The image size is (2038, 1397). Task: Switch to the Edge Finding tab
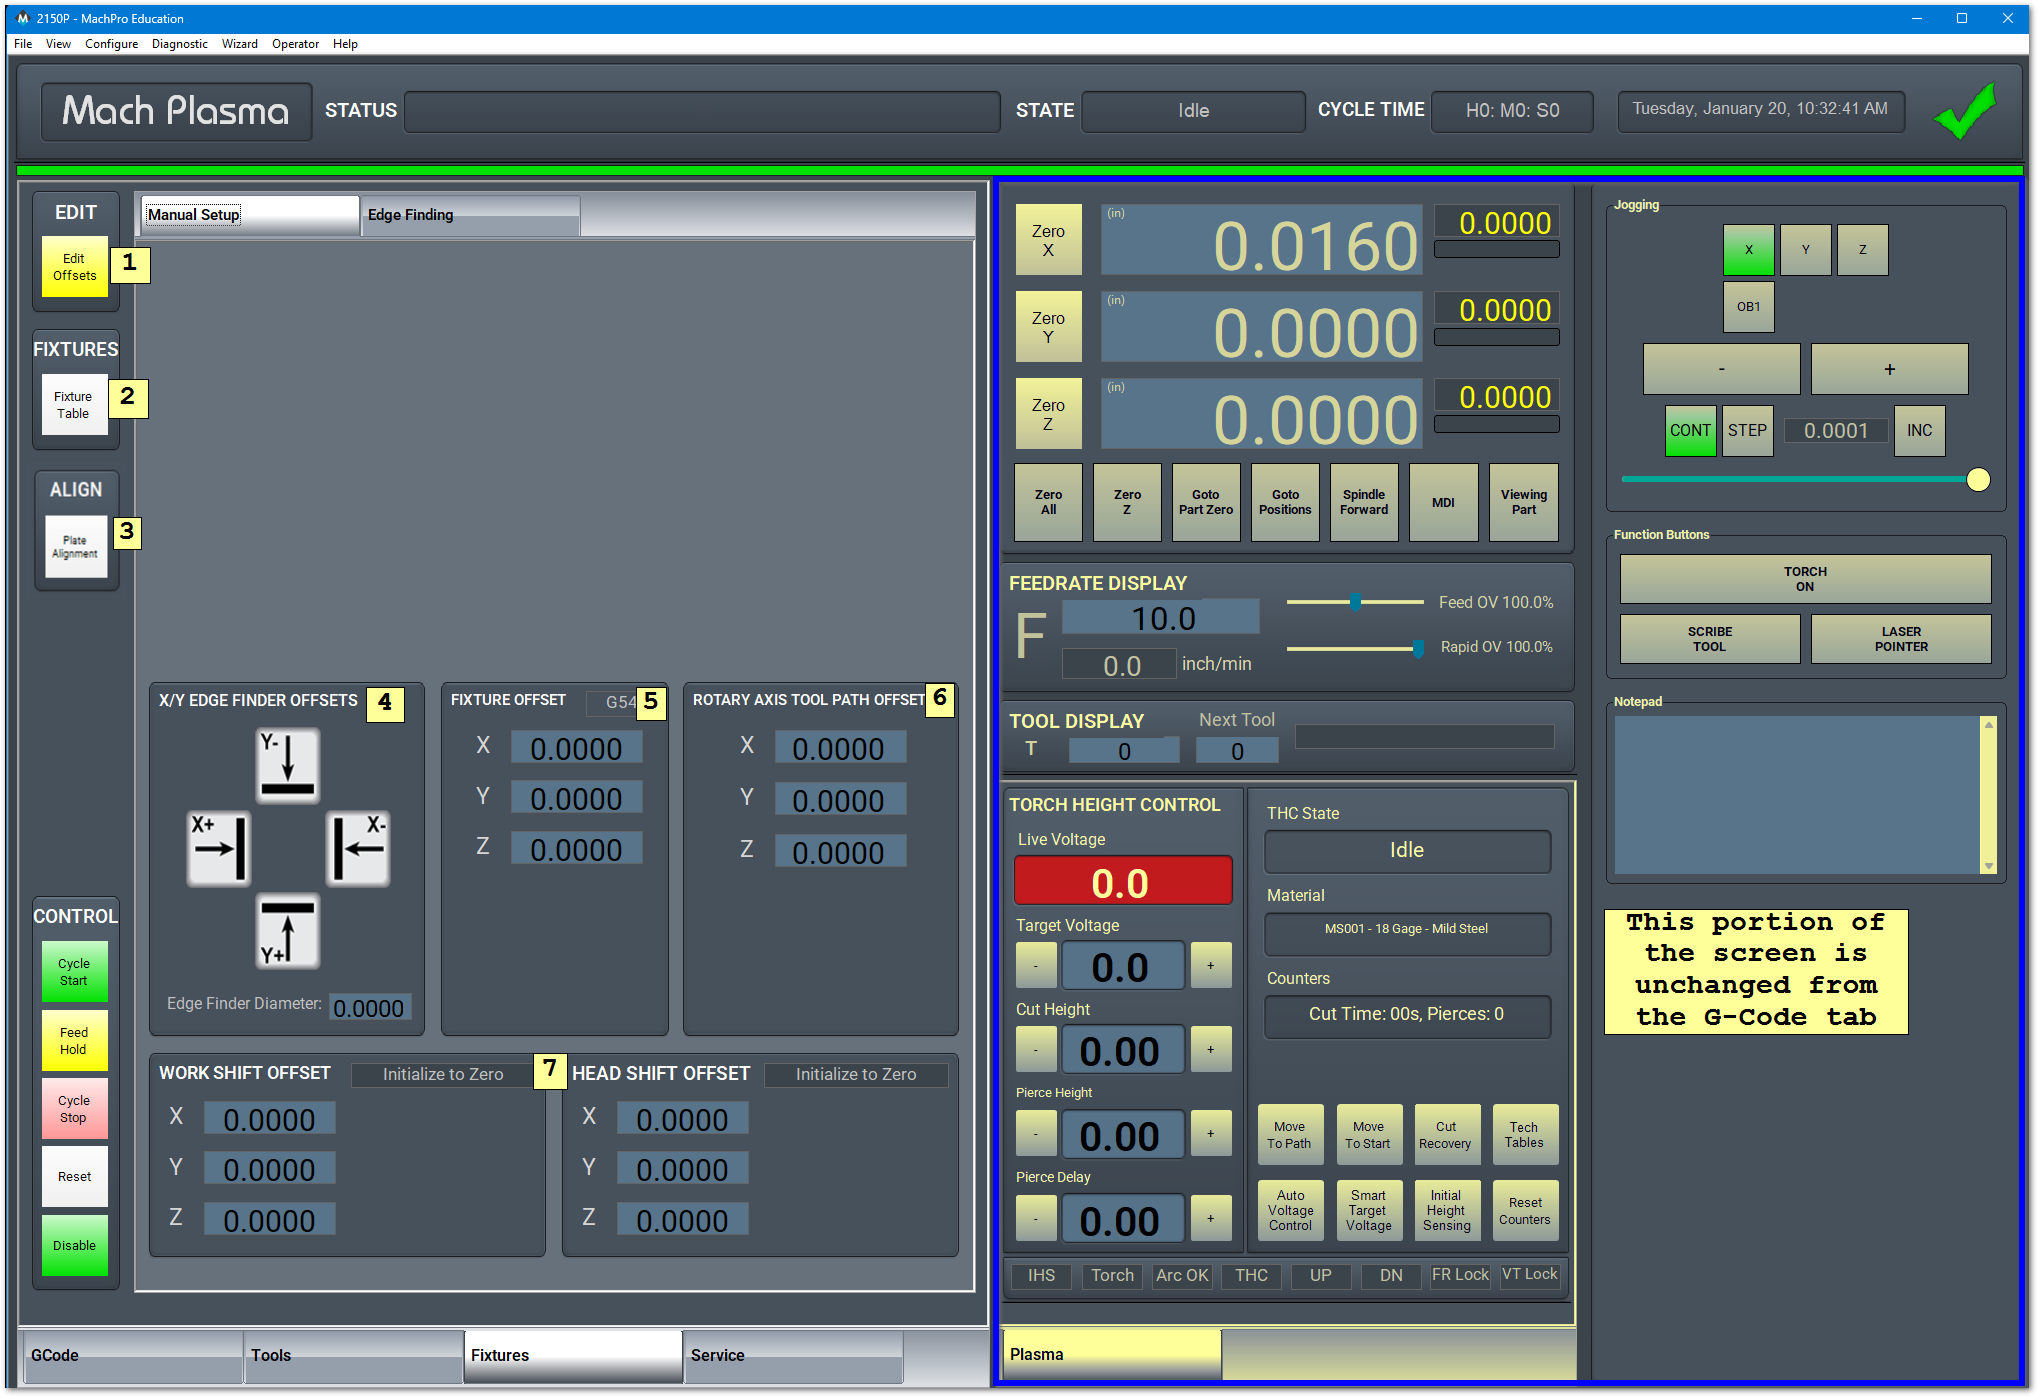click(x=470, y=215)
